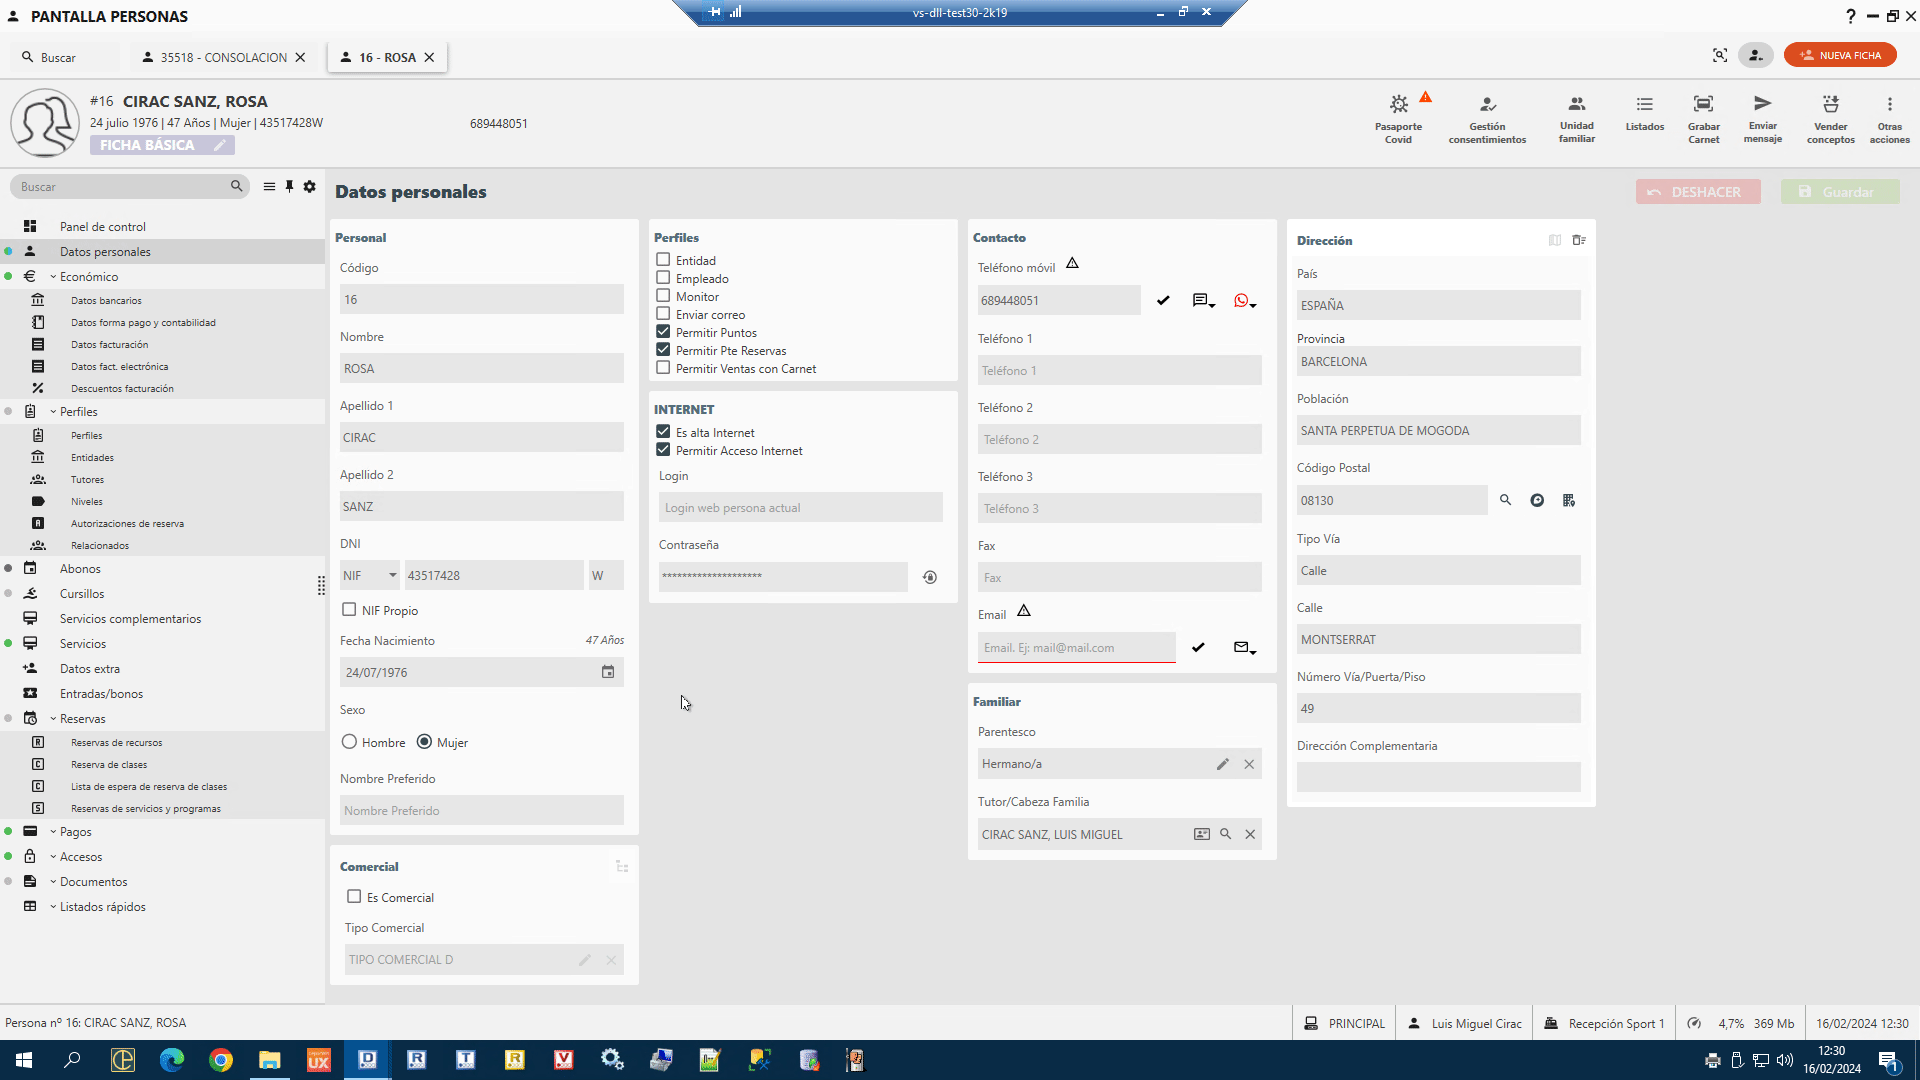Open the WhatsApp dropdown beside Teléfono móvil
The image size is (1920, 1080).
point(1244,301)
